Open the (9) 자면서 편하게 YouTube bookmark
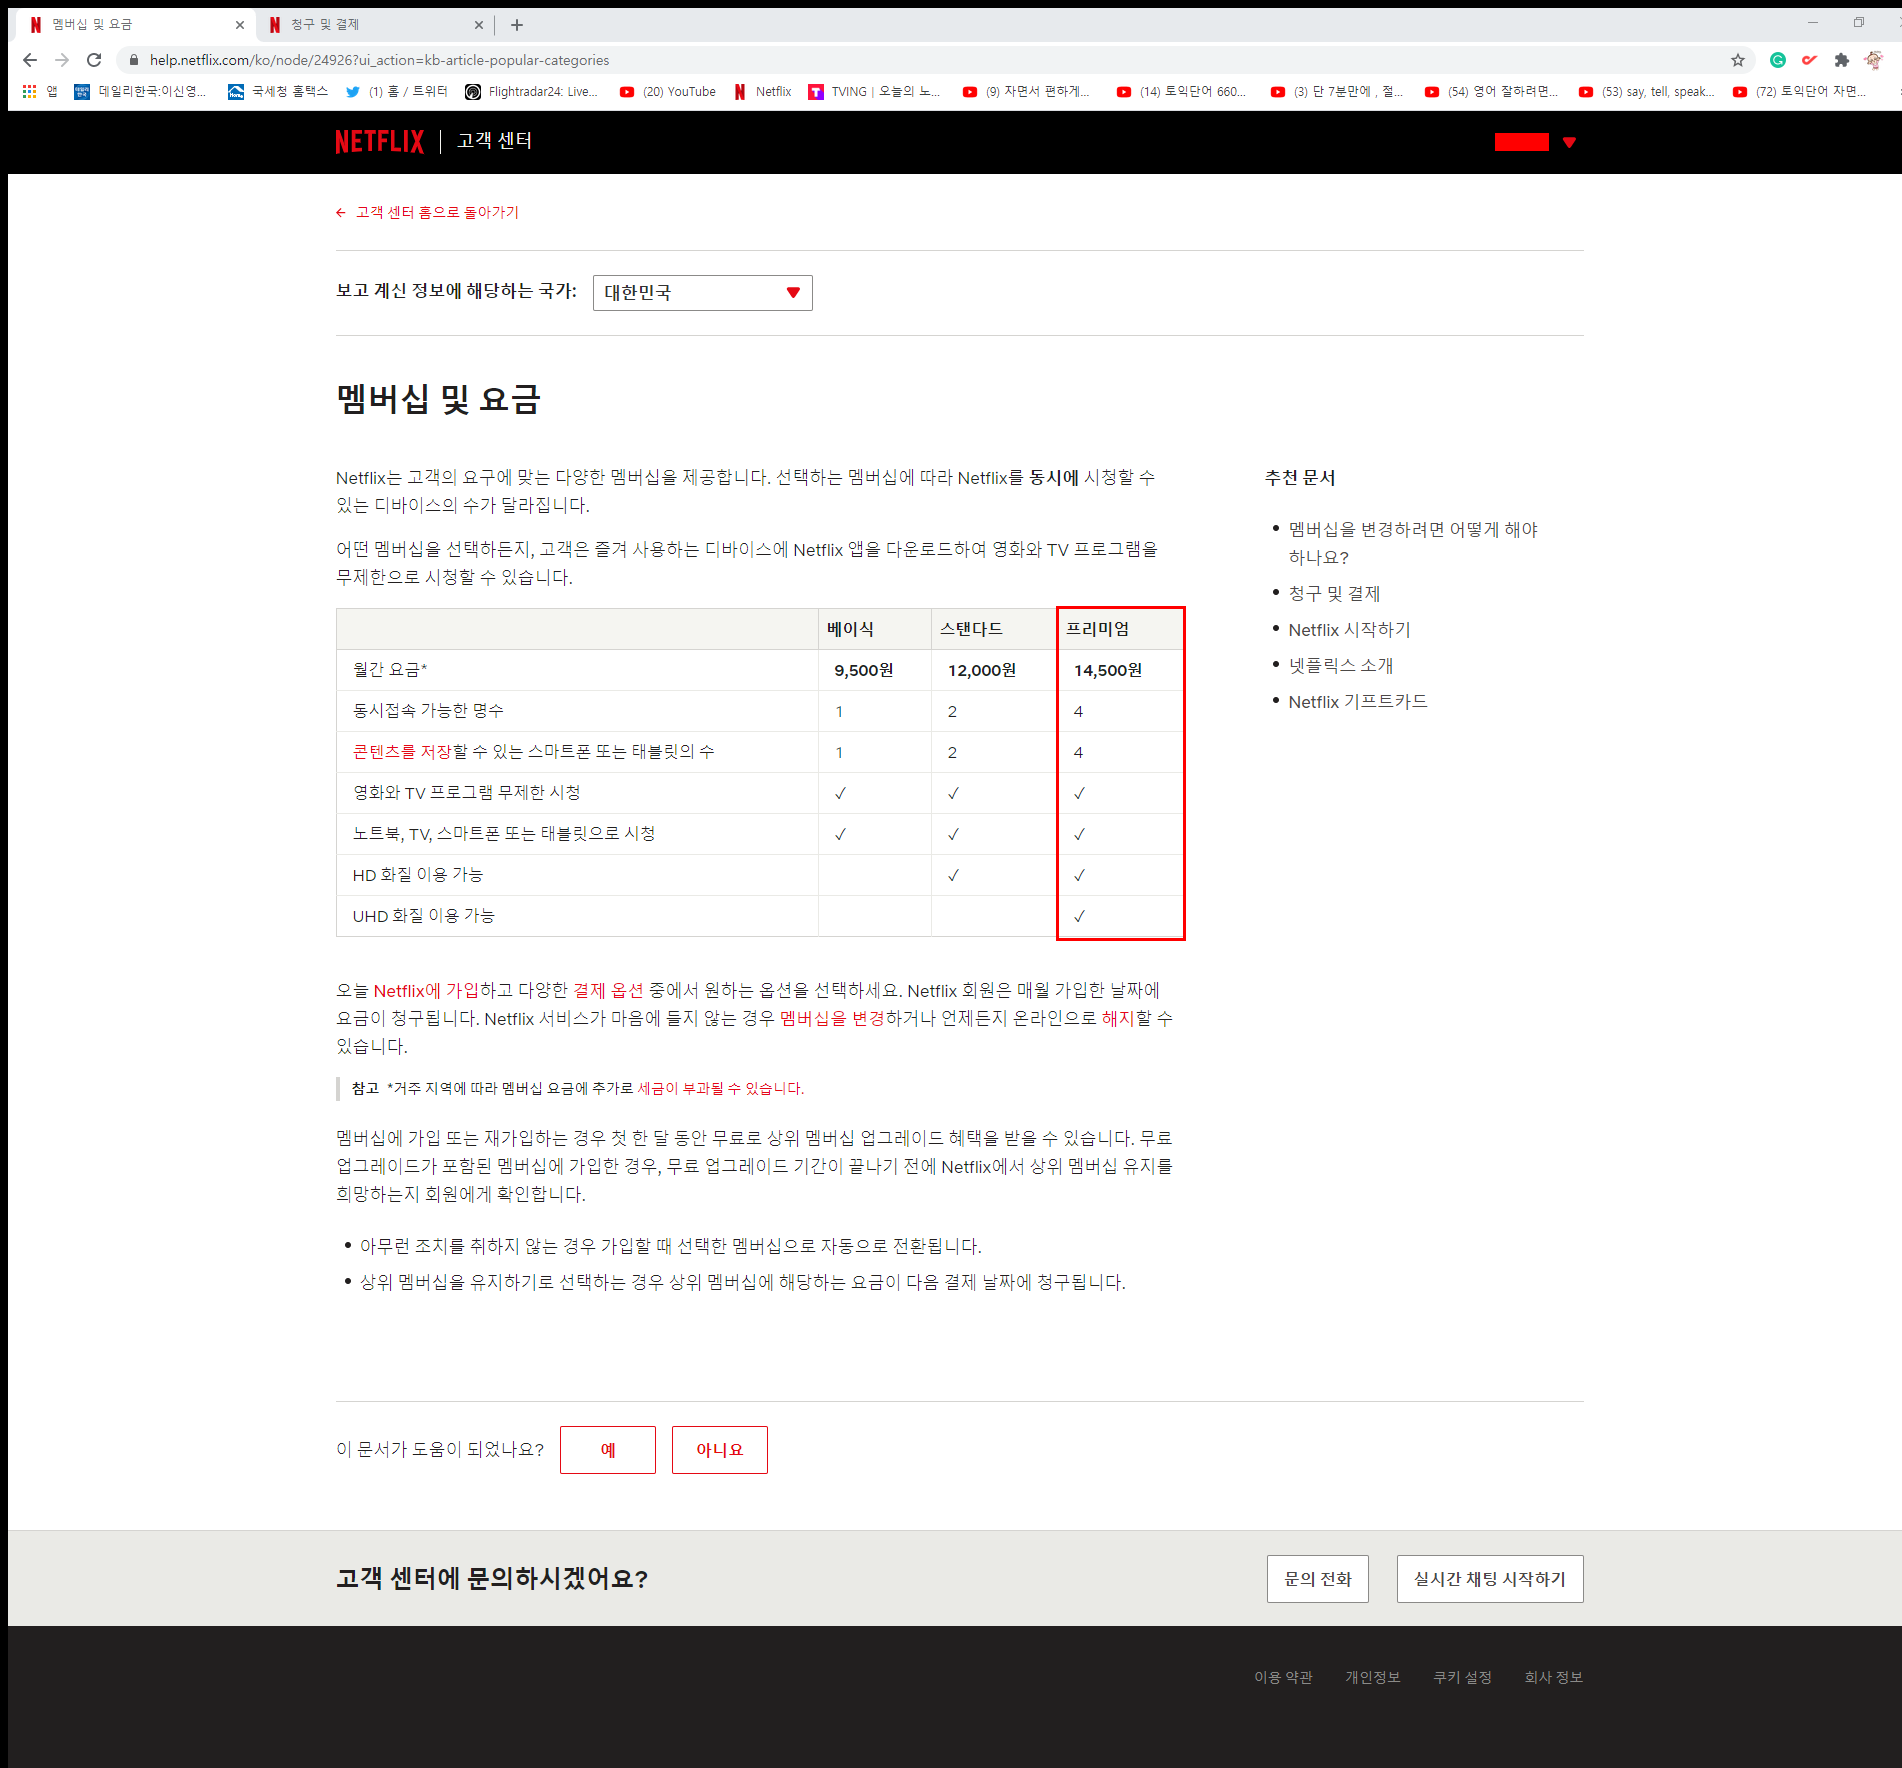The width and height of the screenshot is (1902, 1768). 1026,91
